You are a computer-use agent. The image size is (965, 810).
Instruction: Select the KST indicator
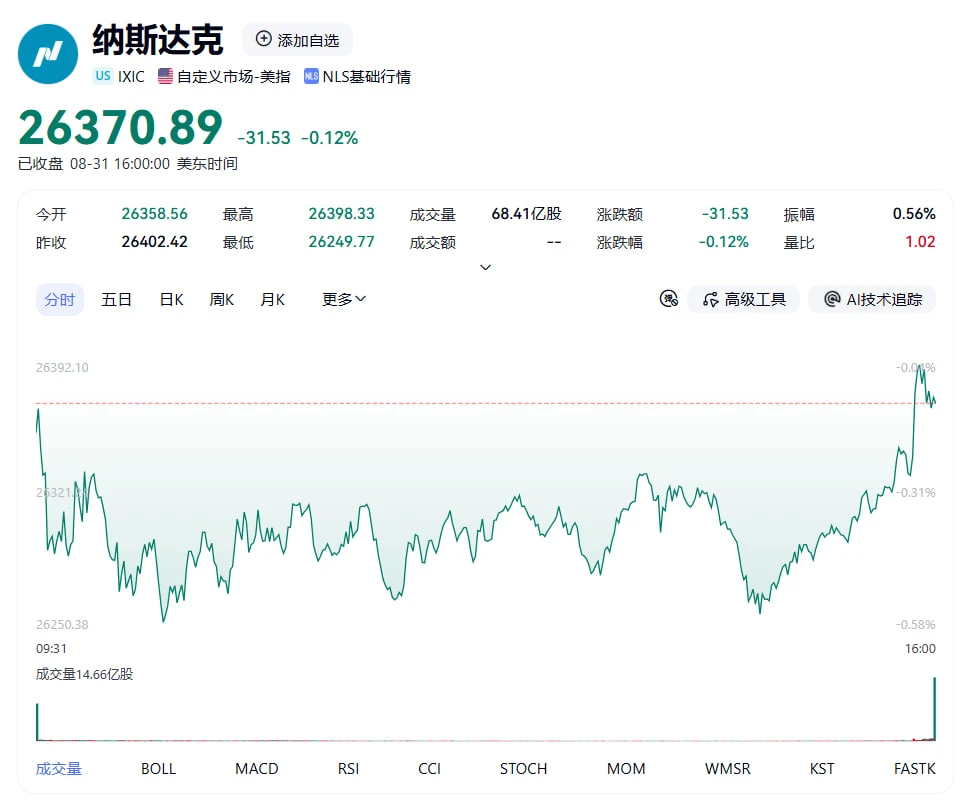coord(822,769)
